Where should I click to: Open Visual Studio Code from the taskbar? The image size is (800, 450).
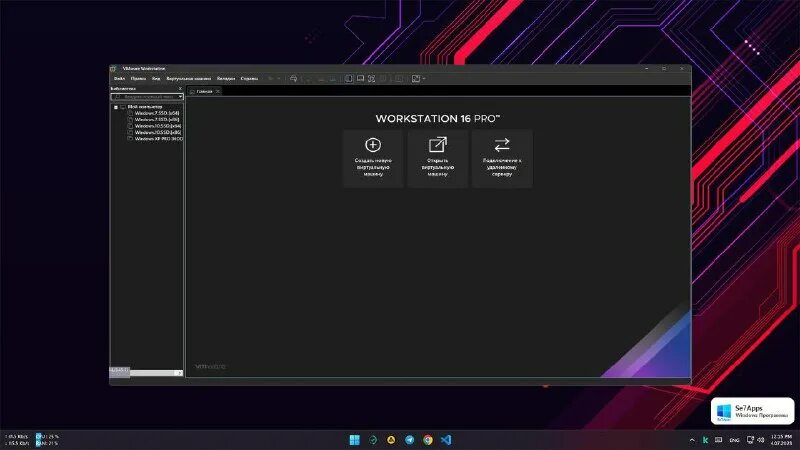point(446,440)
